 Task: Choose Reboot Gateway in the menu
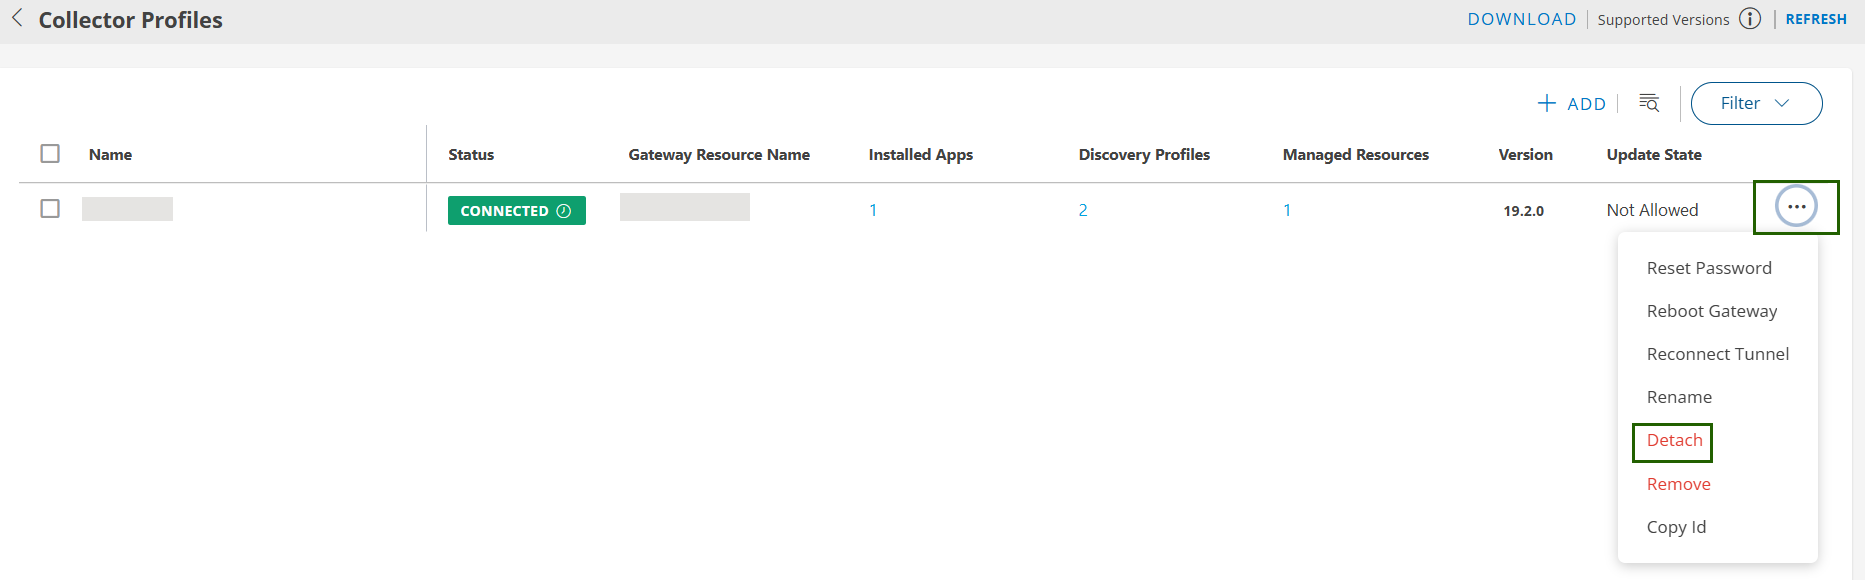[1711, 311]
